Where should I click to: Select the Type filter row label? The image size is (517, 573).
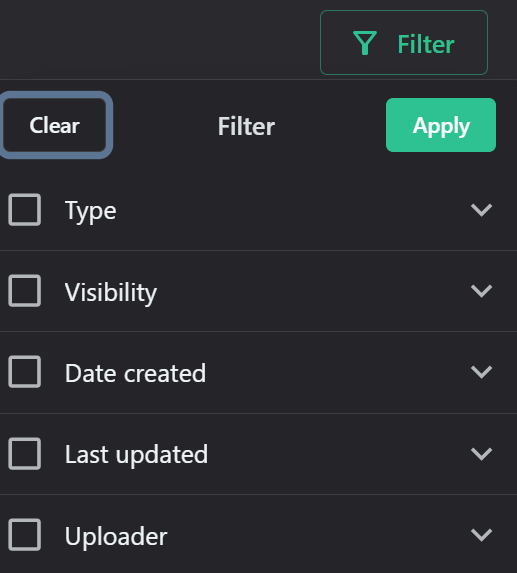click(91, 212)
